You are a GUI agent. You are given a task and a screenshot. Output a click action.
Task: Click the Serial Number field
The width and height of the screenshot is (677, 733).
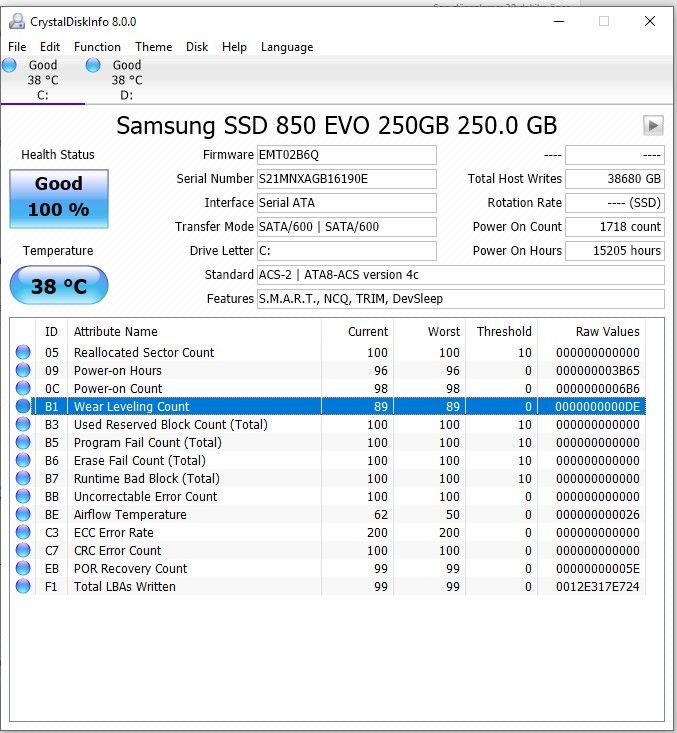347,179
